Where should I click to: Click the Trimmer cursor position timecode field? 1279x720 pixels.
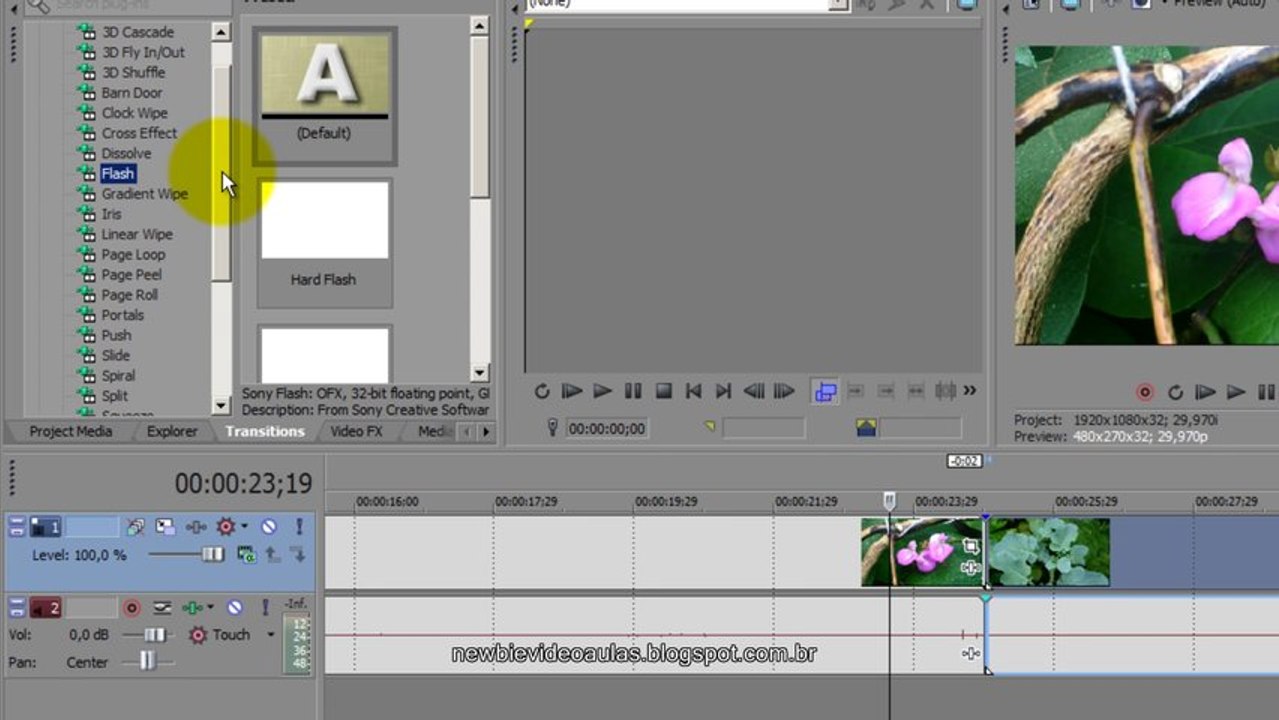coord(607,429)
